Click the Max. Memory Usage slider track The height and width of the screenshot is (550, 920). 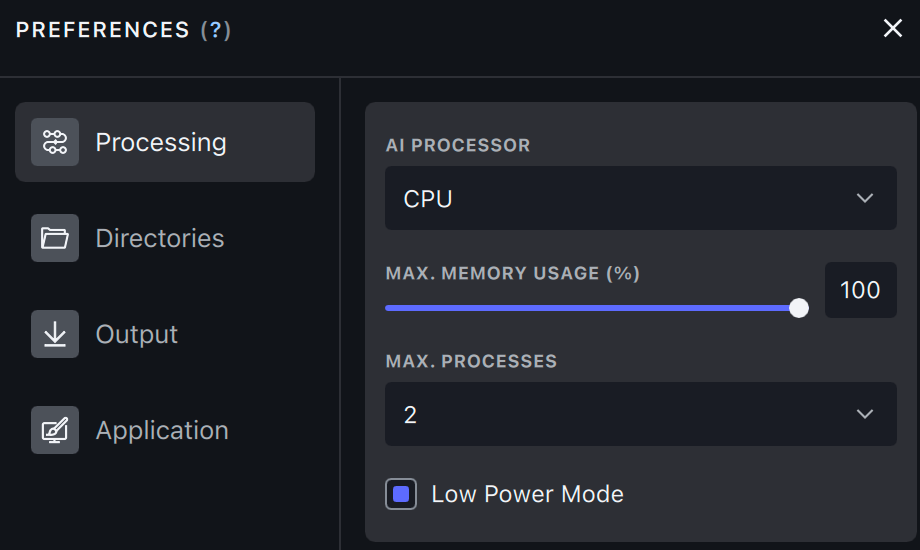(x=590, y=308)
